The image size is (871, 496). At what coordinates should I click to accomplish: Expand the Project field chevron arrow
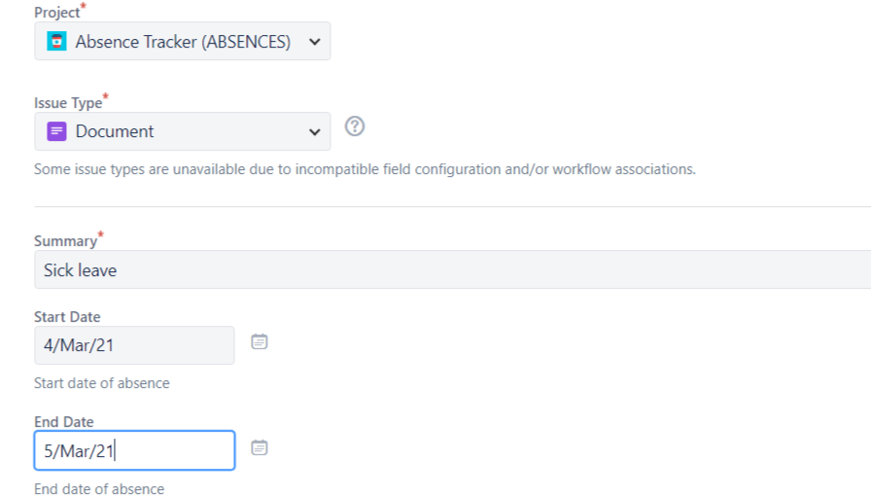[x=315, y=42]
